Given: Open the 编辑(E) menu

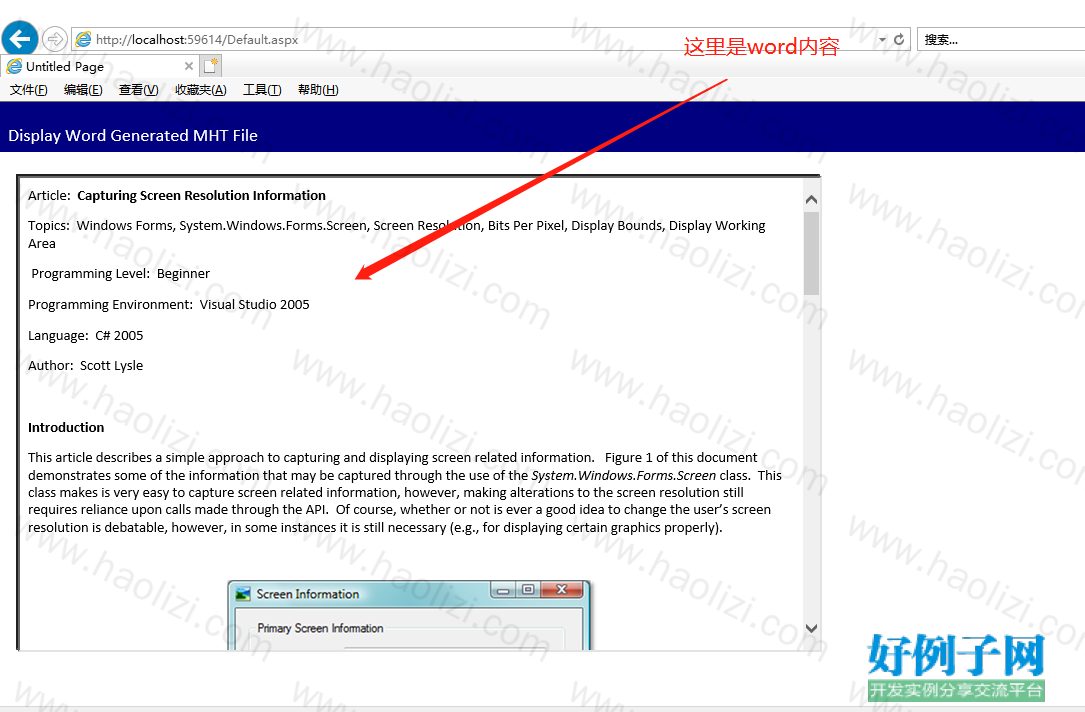Looking at the screenshot, I should point(83,90).
